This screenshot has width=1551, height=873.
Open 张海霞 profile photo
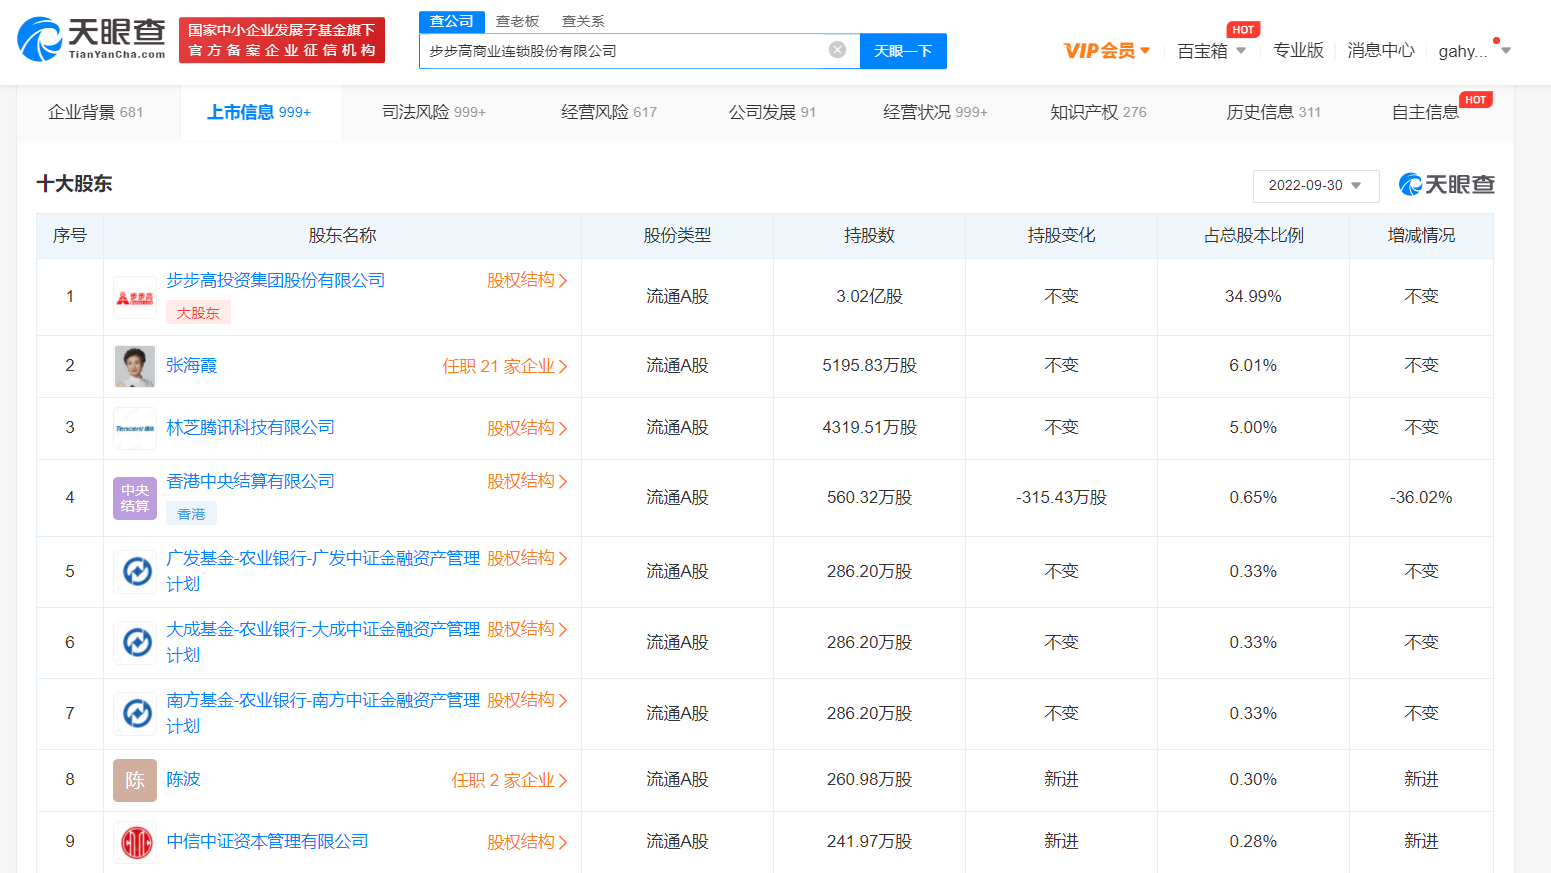(135, 366)
